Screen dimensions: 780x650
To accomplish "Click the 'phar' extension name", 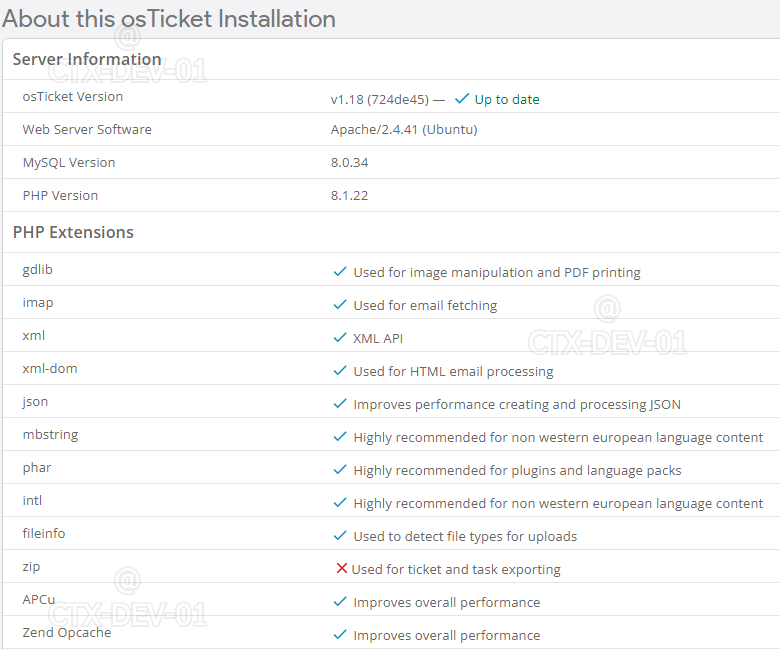I will (x=37, y=468).
